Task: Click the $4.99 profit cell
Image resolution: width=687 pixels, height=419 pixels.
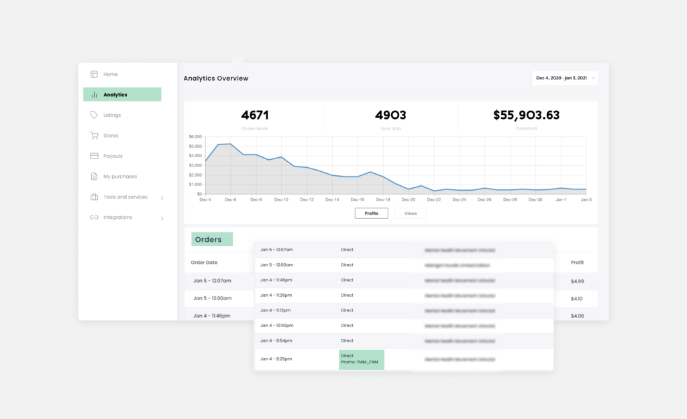Action: coord(577,281)
